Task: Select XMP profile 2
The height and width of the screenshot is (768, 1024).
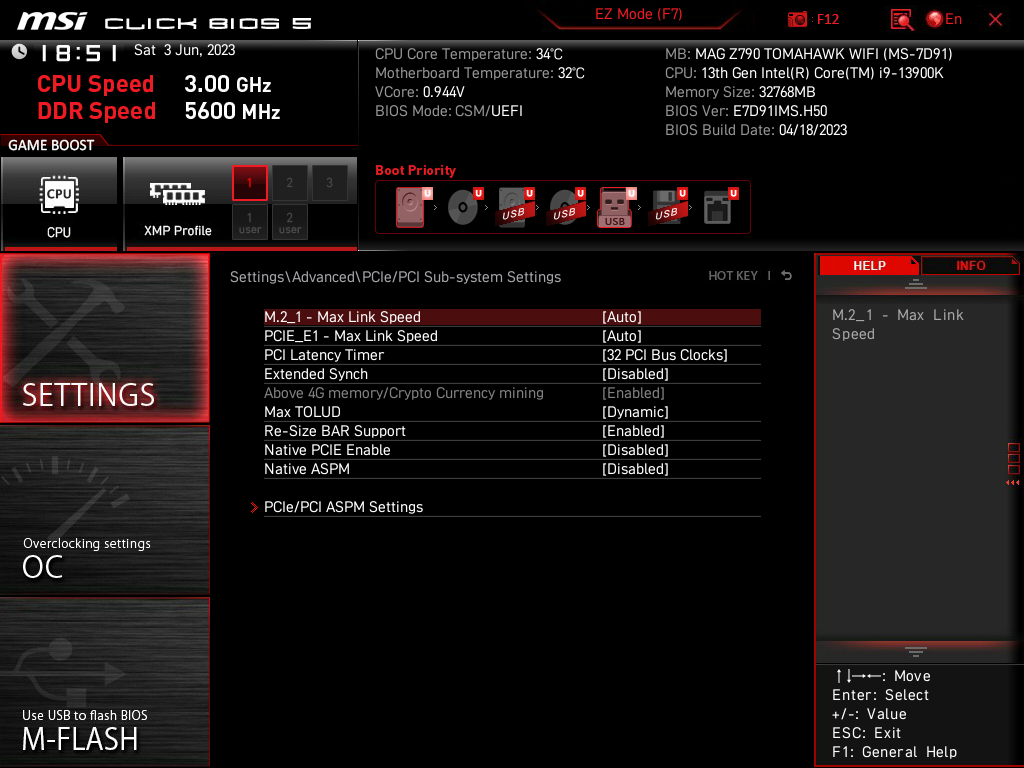Action: point(289,183)
